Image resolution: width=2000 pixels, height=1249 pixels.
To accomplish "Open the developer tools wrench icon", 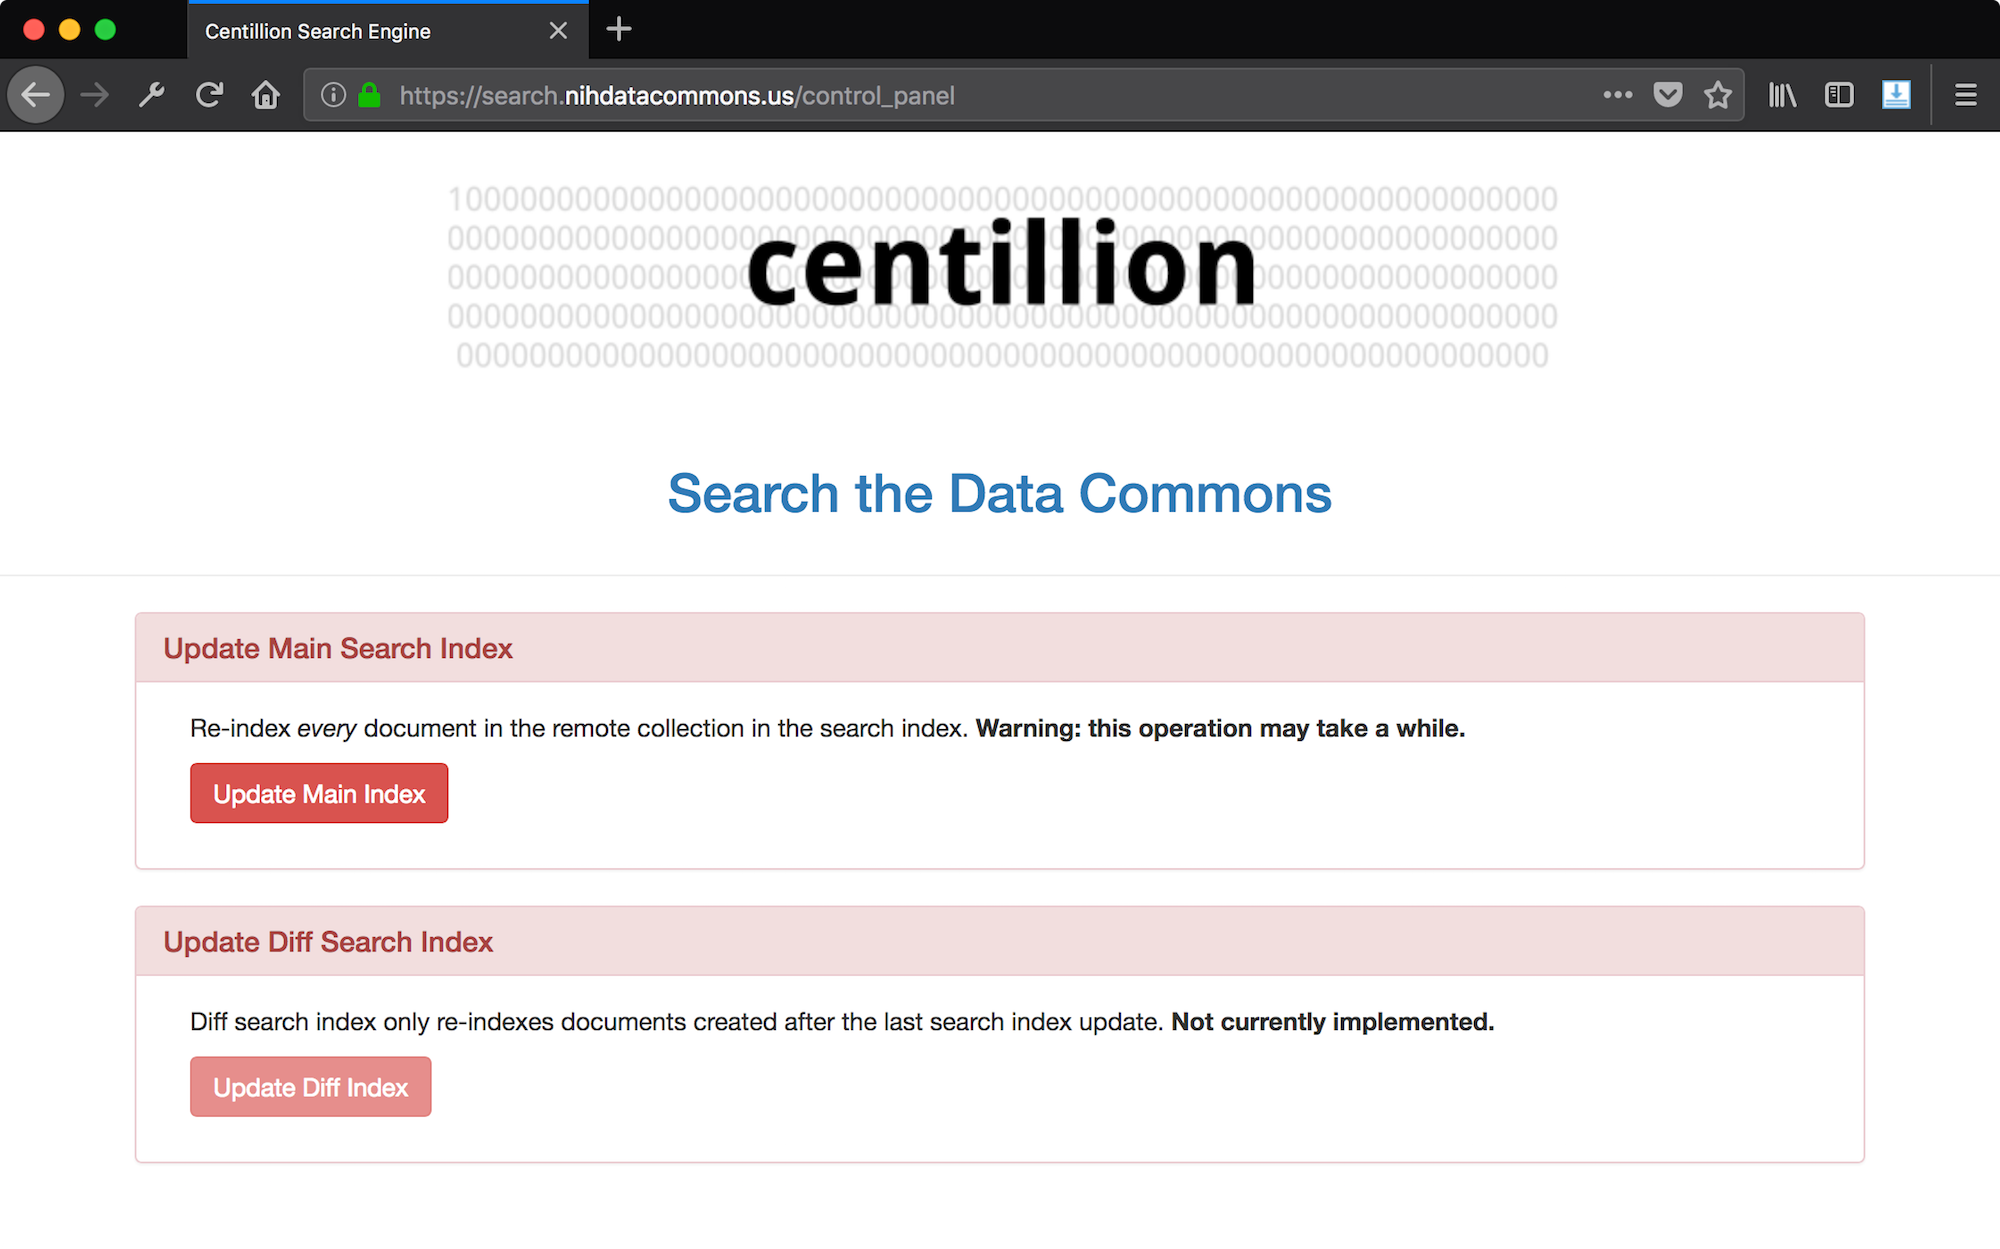I will click(x=151, y=95).
